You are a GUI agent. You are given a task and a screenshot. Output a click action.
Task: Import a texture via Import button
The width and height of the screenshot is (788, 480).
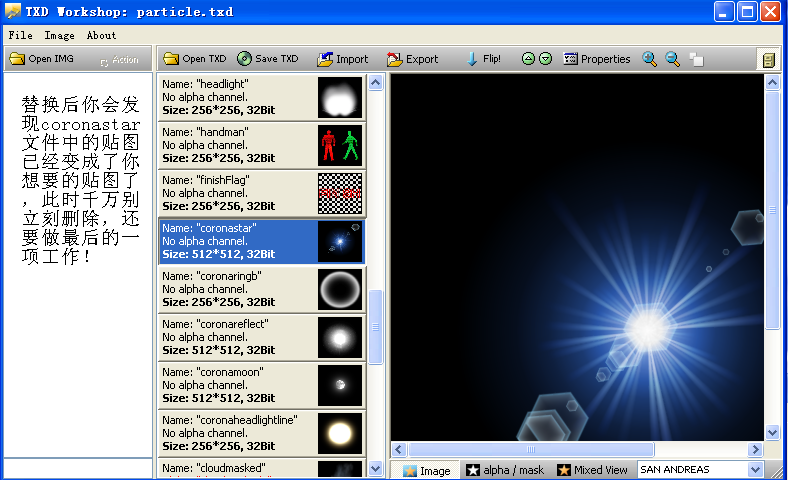[x=343, y=59]
